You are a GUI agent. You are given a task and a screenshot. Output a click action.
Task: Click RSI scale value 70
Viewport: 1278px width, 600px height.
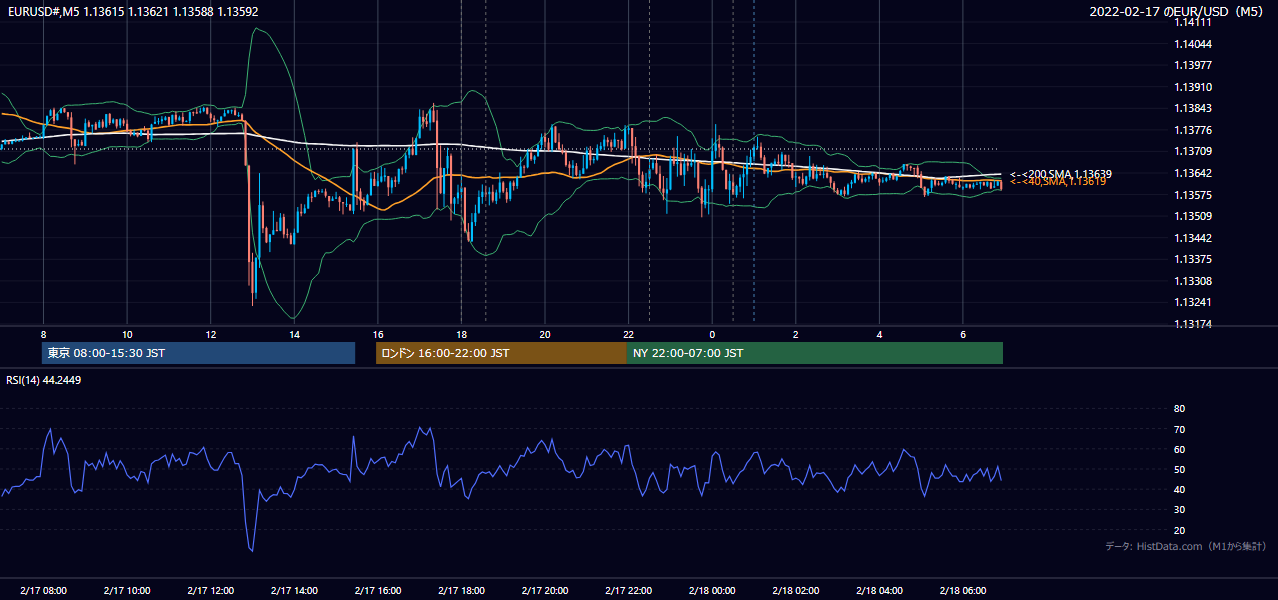pyautogui.click(x=1179, y=429)
